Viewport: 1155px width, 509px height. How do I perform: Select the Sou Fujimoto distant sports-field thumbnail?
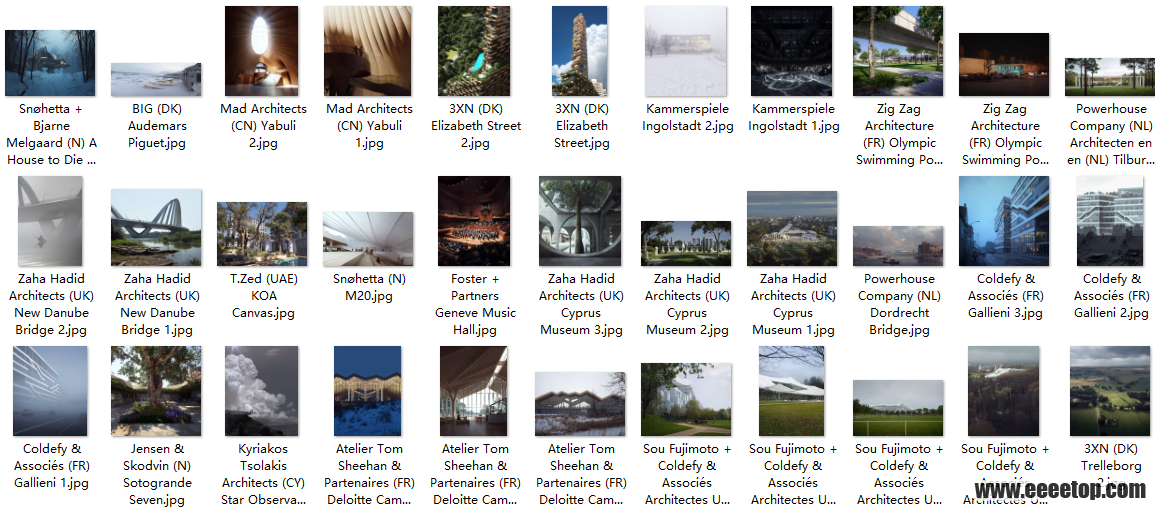pos(898,408)
